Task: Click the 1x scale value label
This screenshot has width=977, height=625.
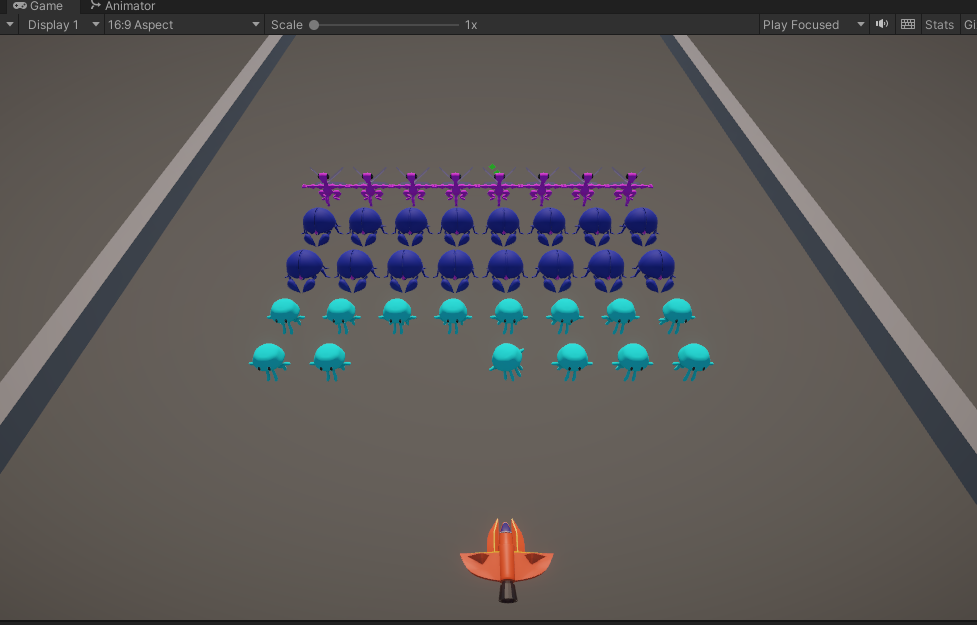Action: coord(471,25)
